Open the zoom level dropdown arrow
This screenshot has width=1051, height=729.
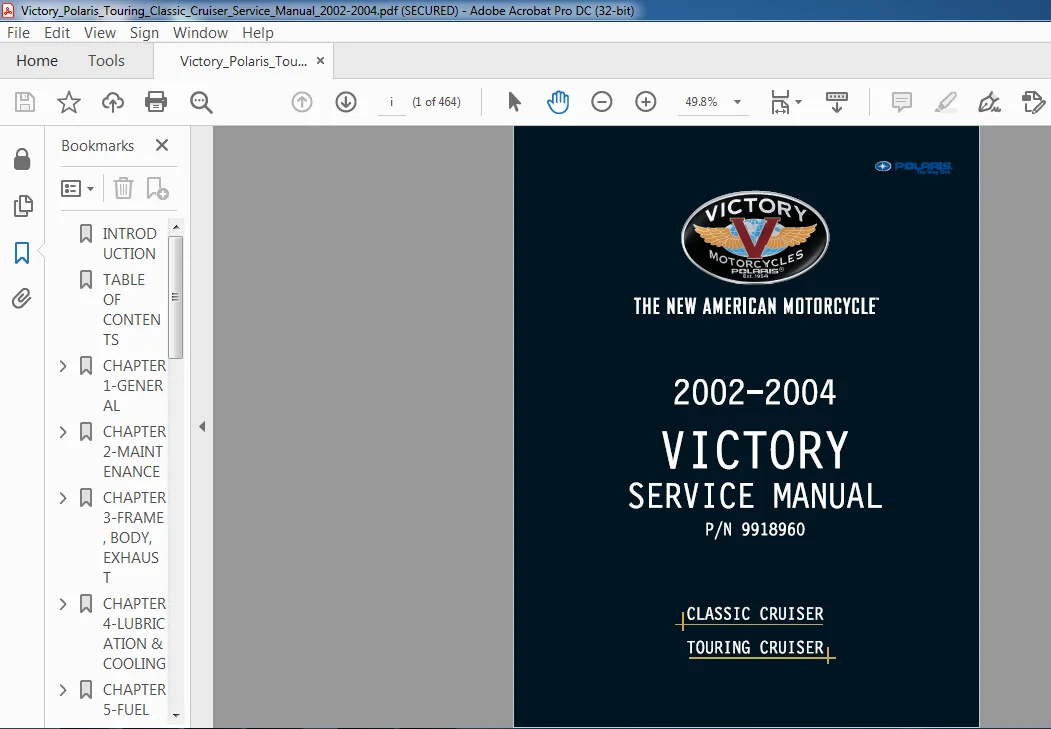(x=737, y=102)
